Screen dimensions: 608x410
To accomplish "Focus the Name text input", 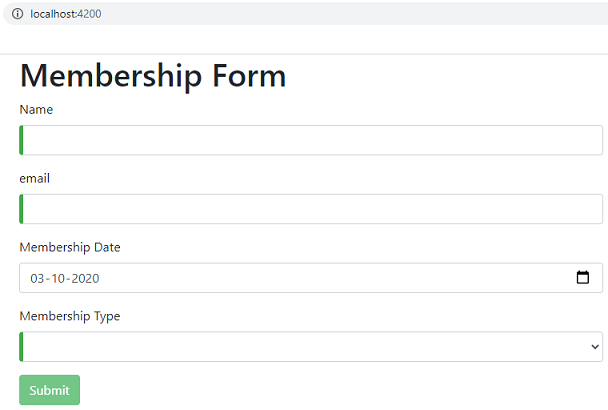I will tap(310, 140).
